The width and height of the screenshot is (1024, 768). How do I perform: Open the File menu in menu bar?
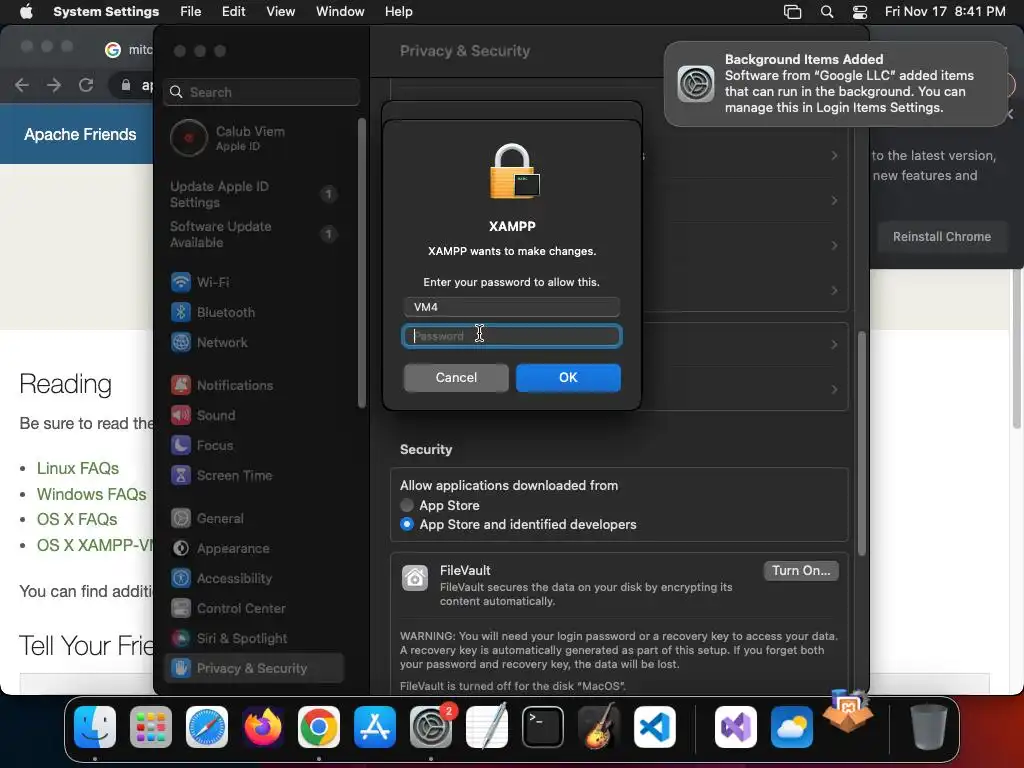191,12
